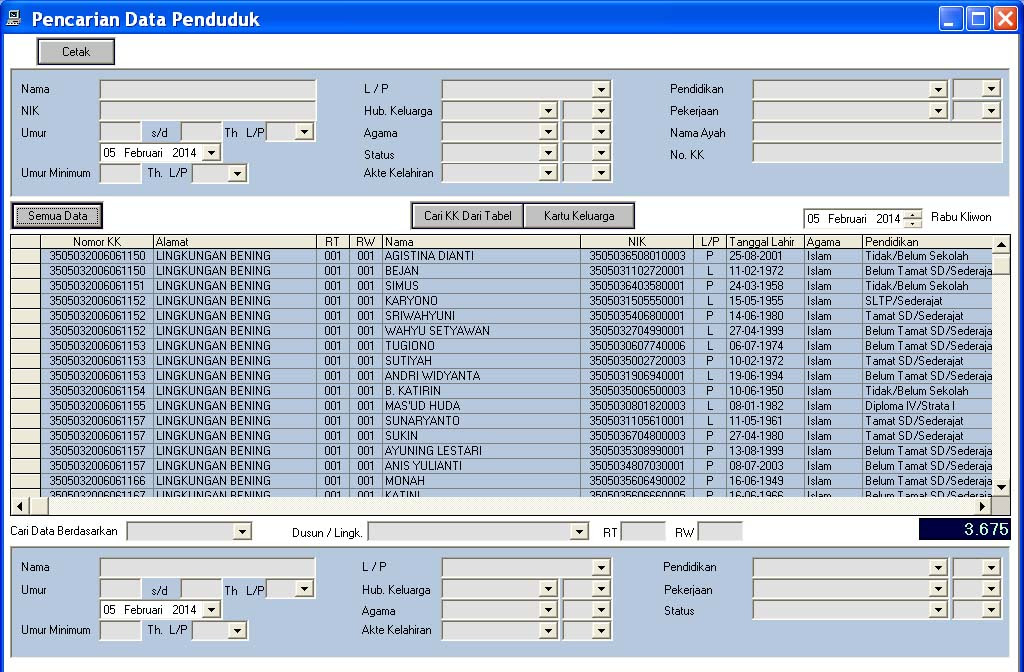Open the Kartu Keluarga button
Viewport: 1024px width, 672px height.
579,216
